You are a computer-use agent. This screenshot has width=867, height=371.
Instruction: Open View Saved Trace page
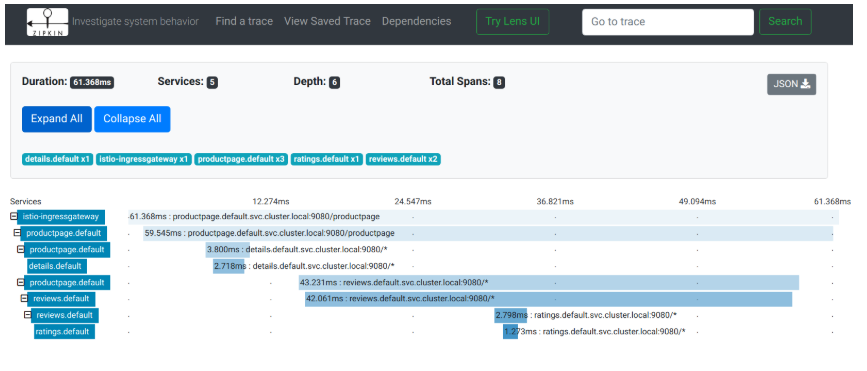327,22
